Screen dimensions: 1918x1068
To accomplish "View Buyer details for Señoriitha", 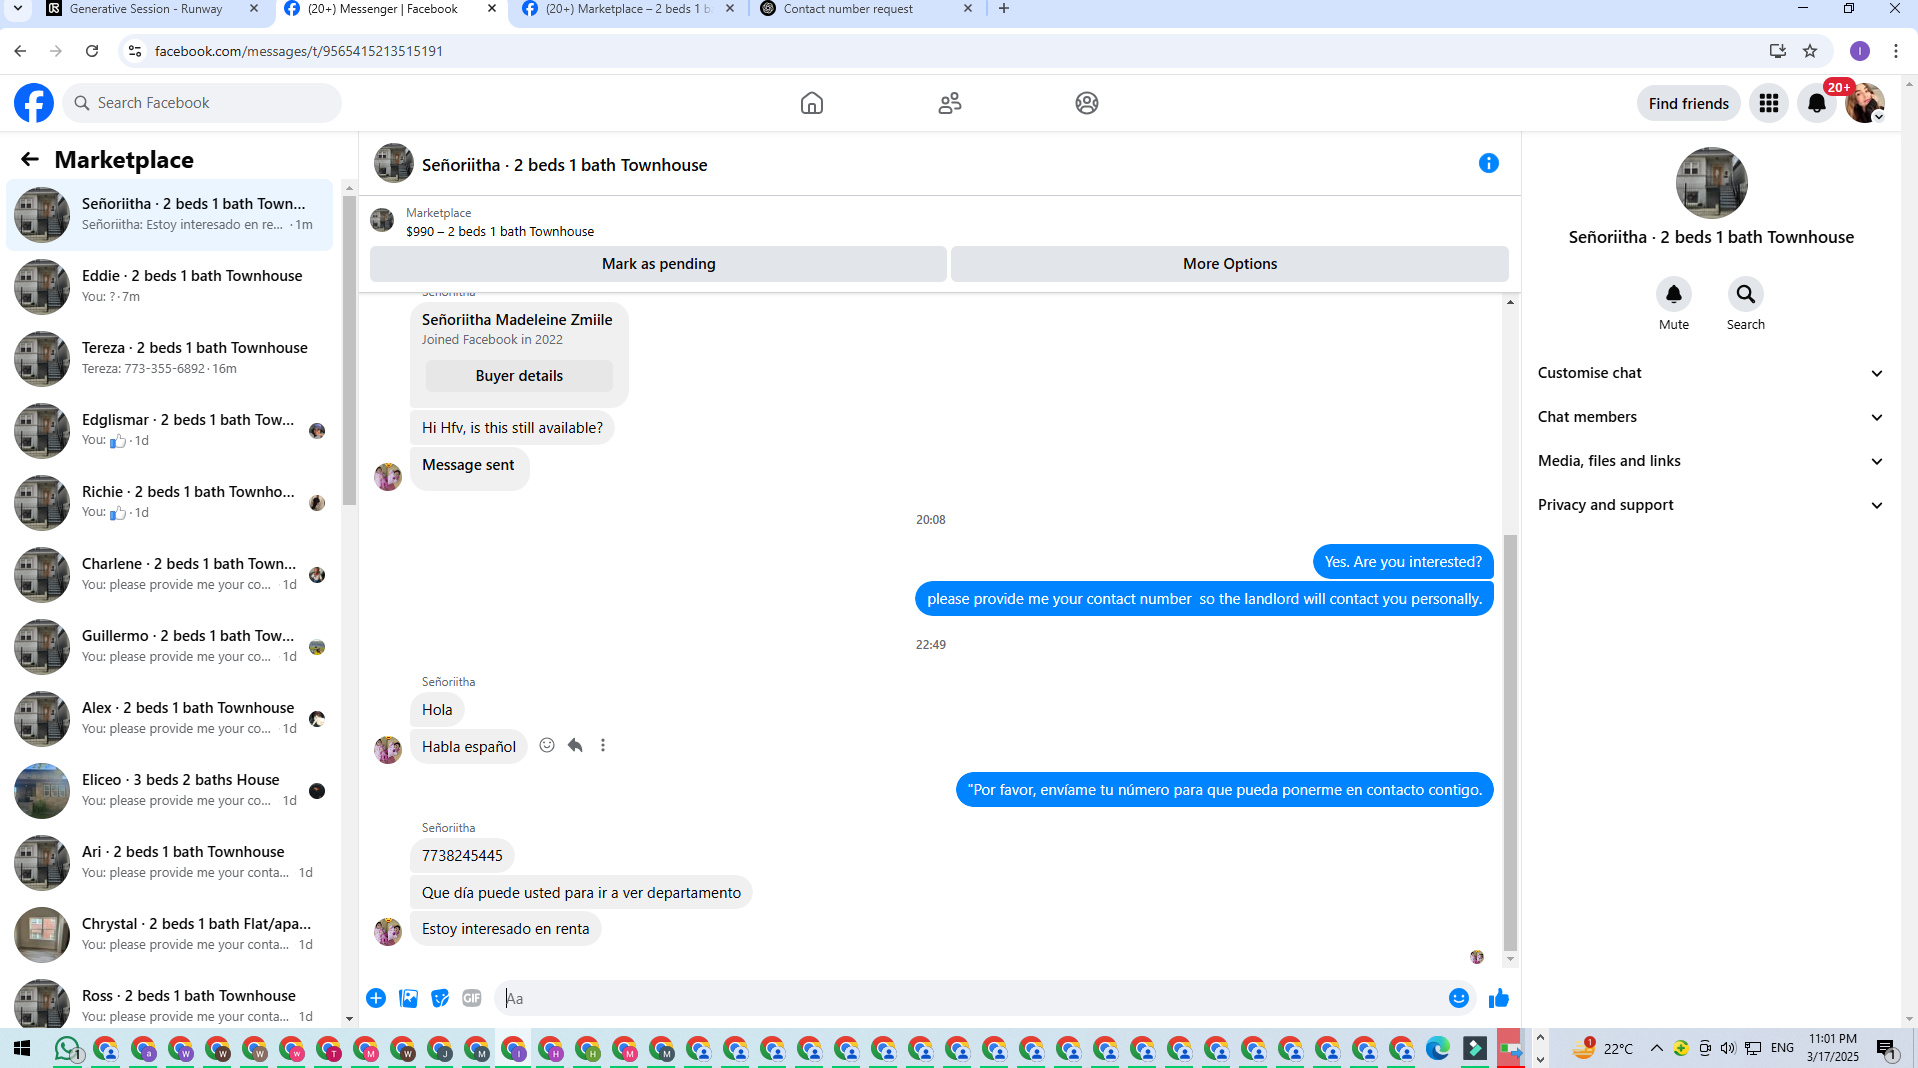I will click(x=519, y=376).
